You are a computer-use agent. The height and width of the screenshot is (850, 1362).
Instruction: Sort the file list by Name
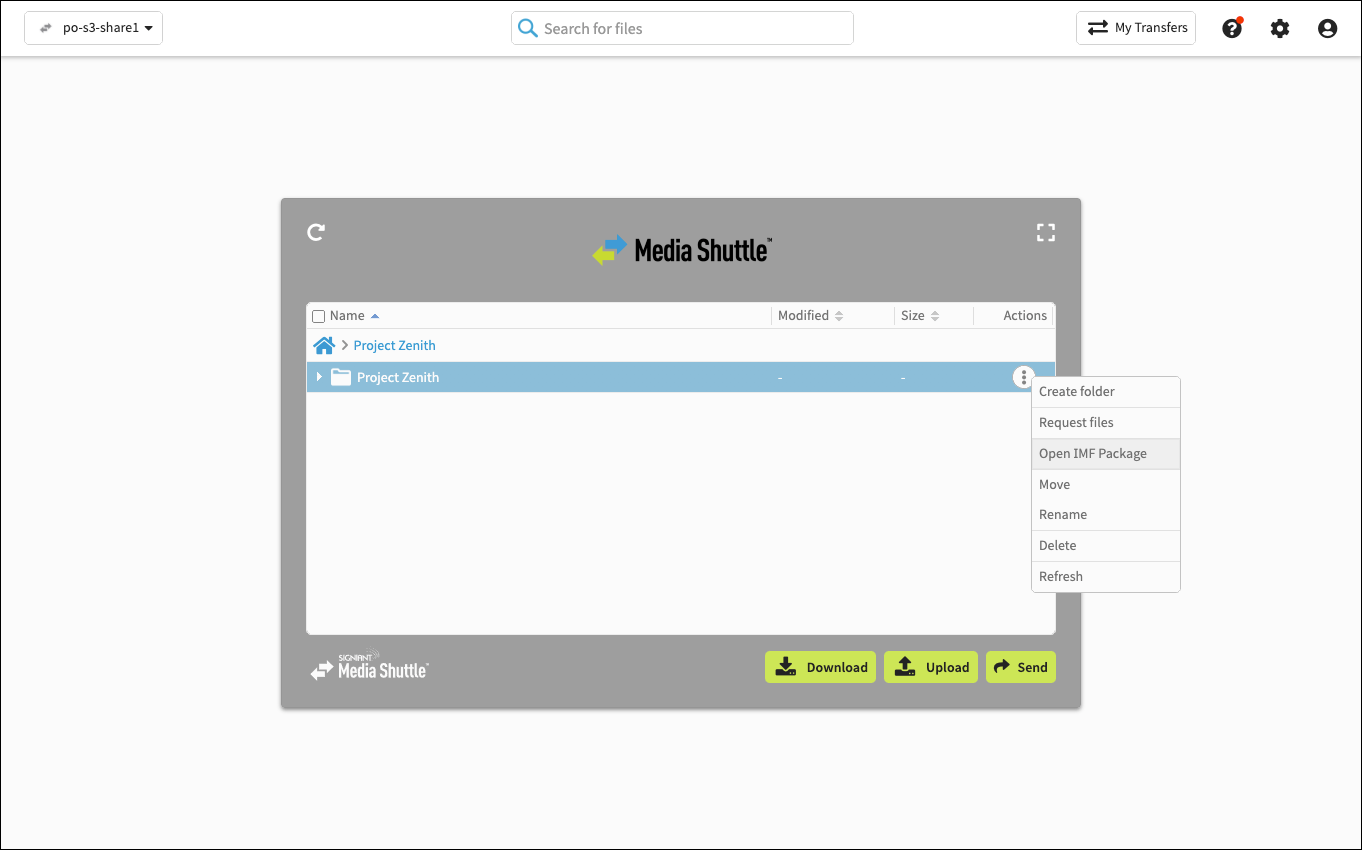click(x=354, y=316)
